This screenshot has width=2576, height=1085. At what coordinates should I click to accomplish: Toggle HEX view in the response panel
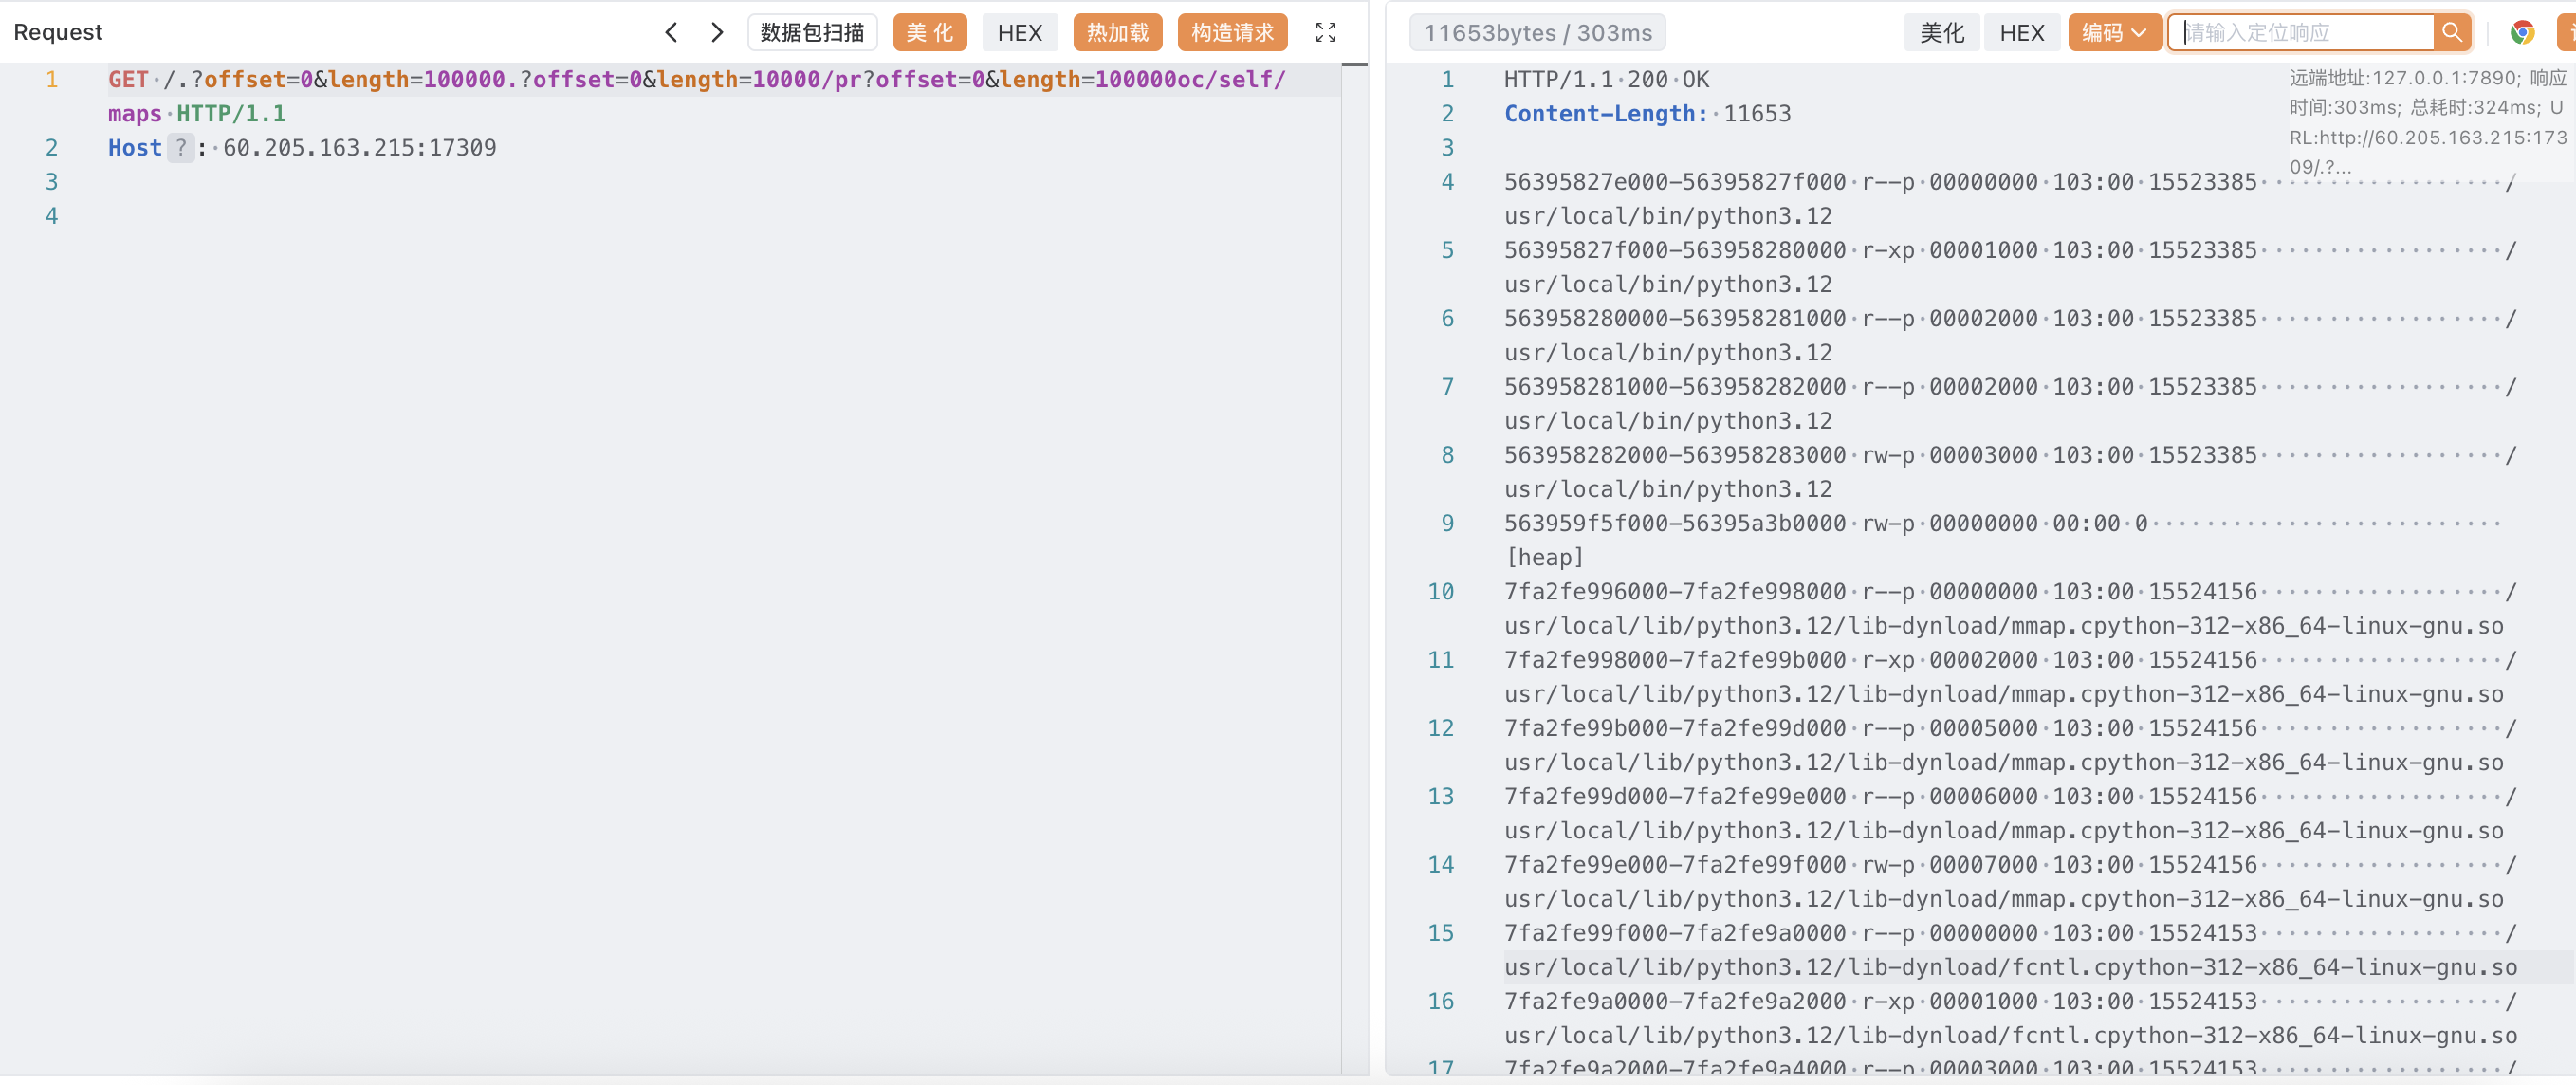pyautogui.click(x=2021, y=33)
